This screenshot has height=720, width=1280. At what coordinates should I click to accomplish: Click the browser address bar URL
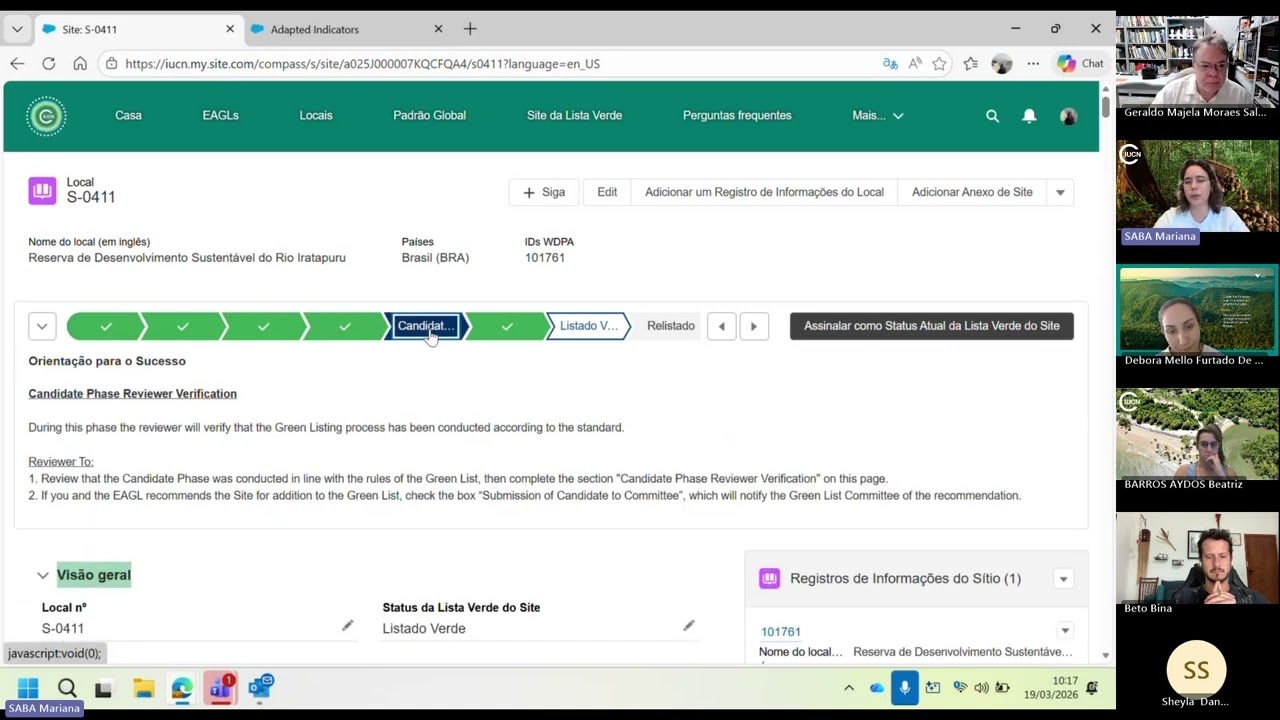(x=362, y=63)
